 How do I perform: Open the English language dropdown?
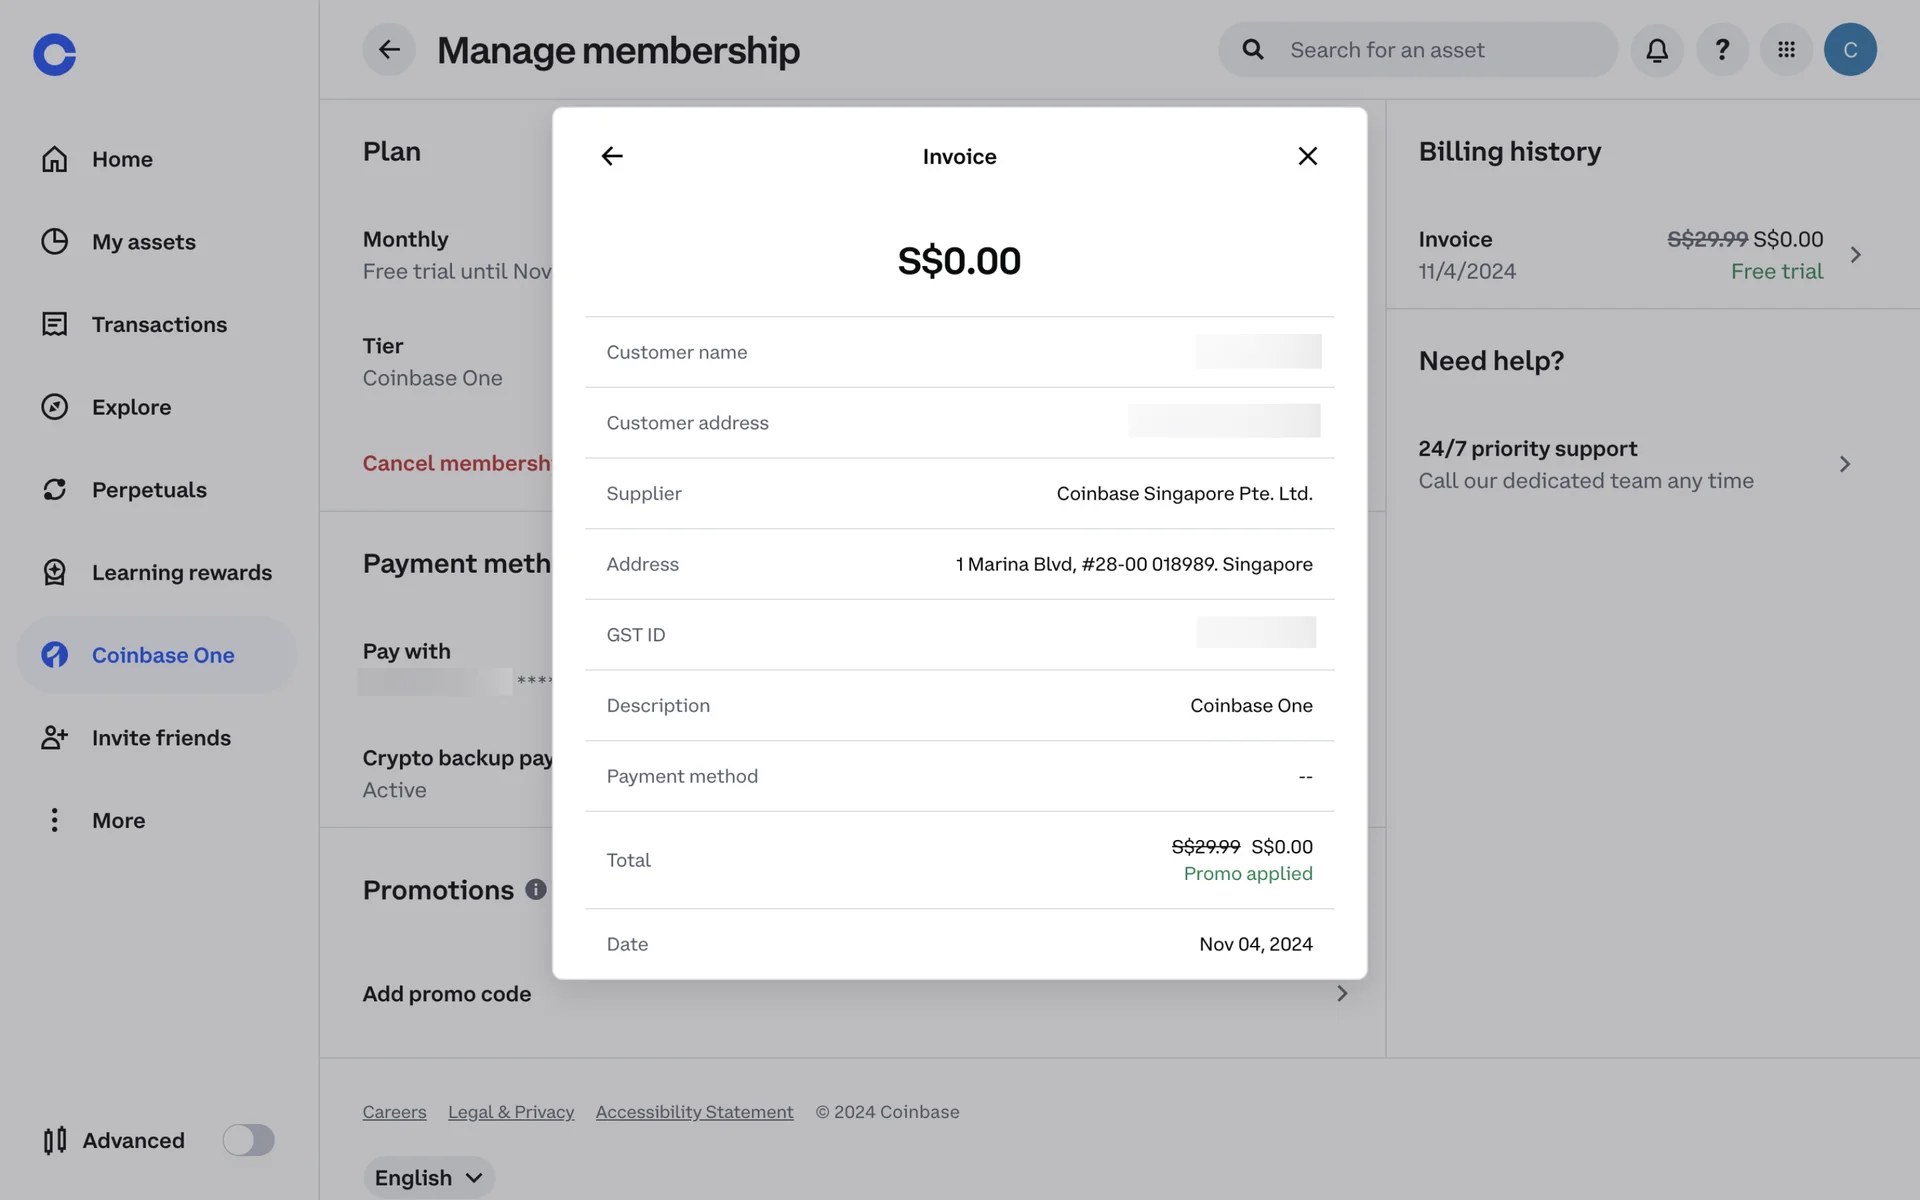tap(428, 1177)
